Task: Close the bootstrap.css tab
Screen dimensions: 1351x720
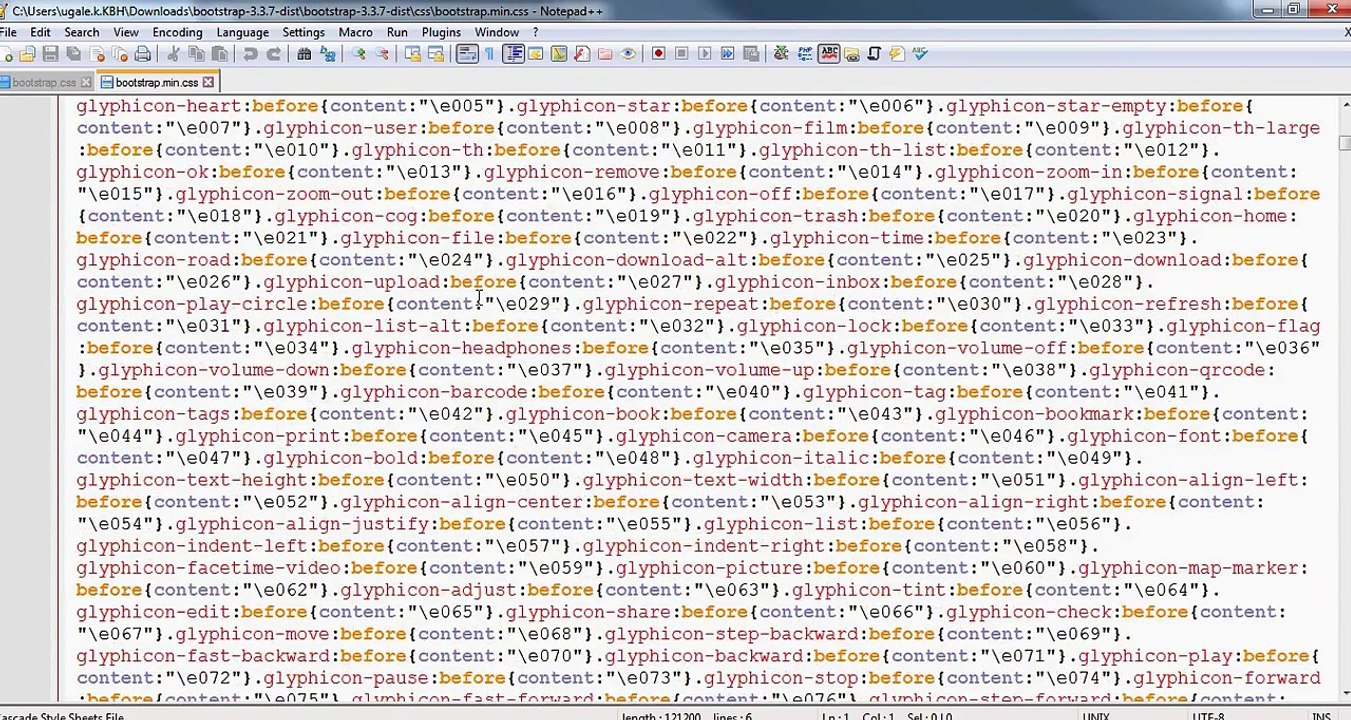Action: pos(86,82)
